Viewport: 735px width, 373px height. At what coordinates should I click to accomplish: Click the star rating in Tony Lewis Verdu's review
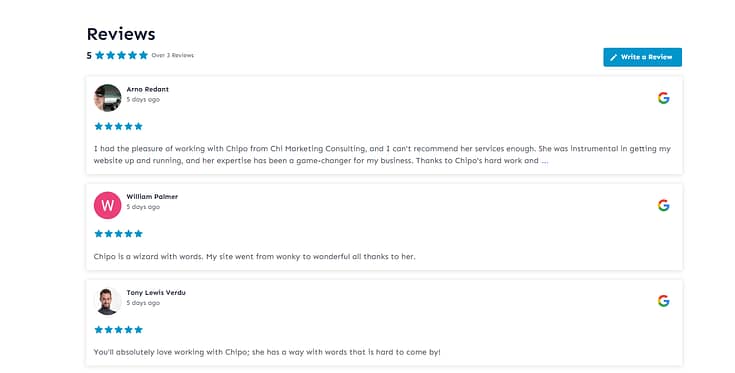[x=118, y=329]
